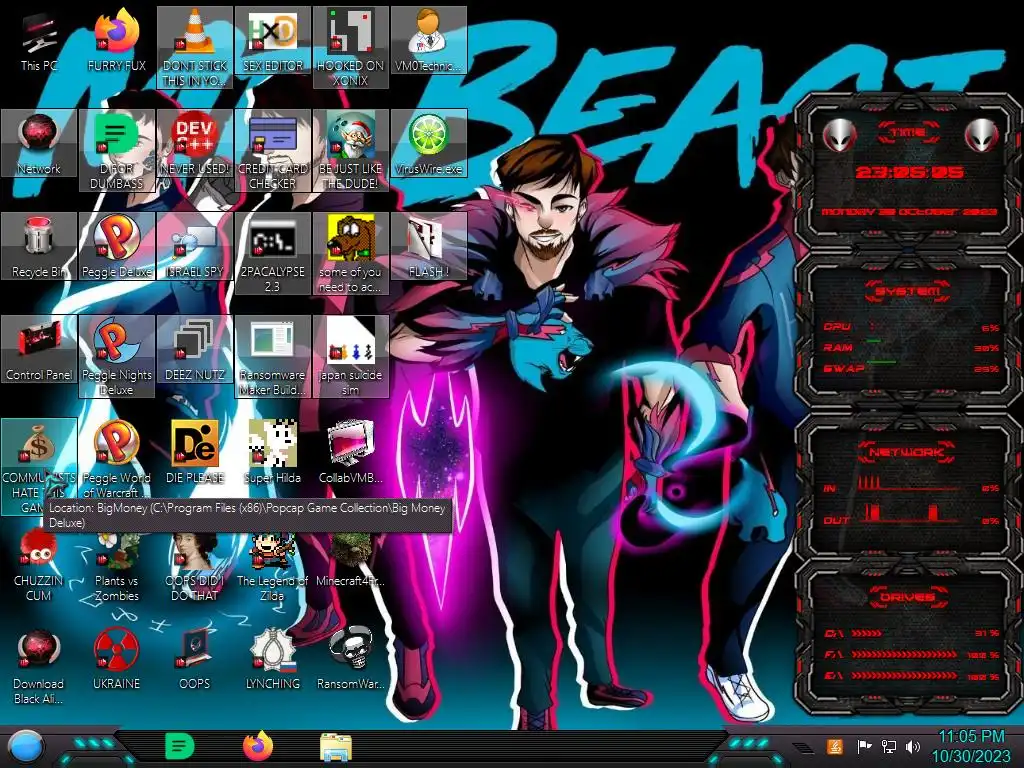
Task: Launch Peggle Deluxe shortcut
Action: (x=117, y=246)
